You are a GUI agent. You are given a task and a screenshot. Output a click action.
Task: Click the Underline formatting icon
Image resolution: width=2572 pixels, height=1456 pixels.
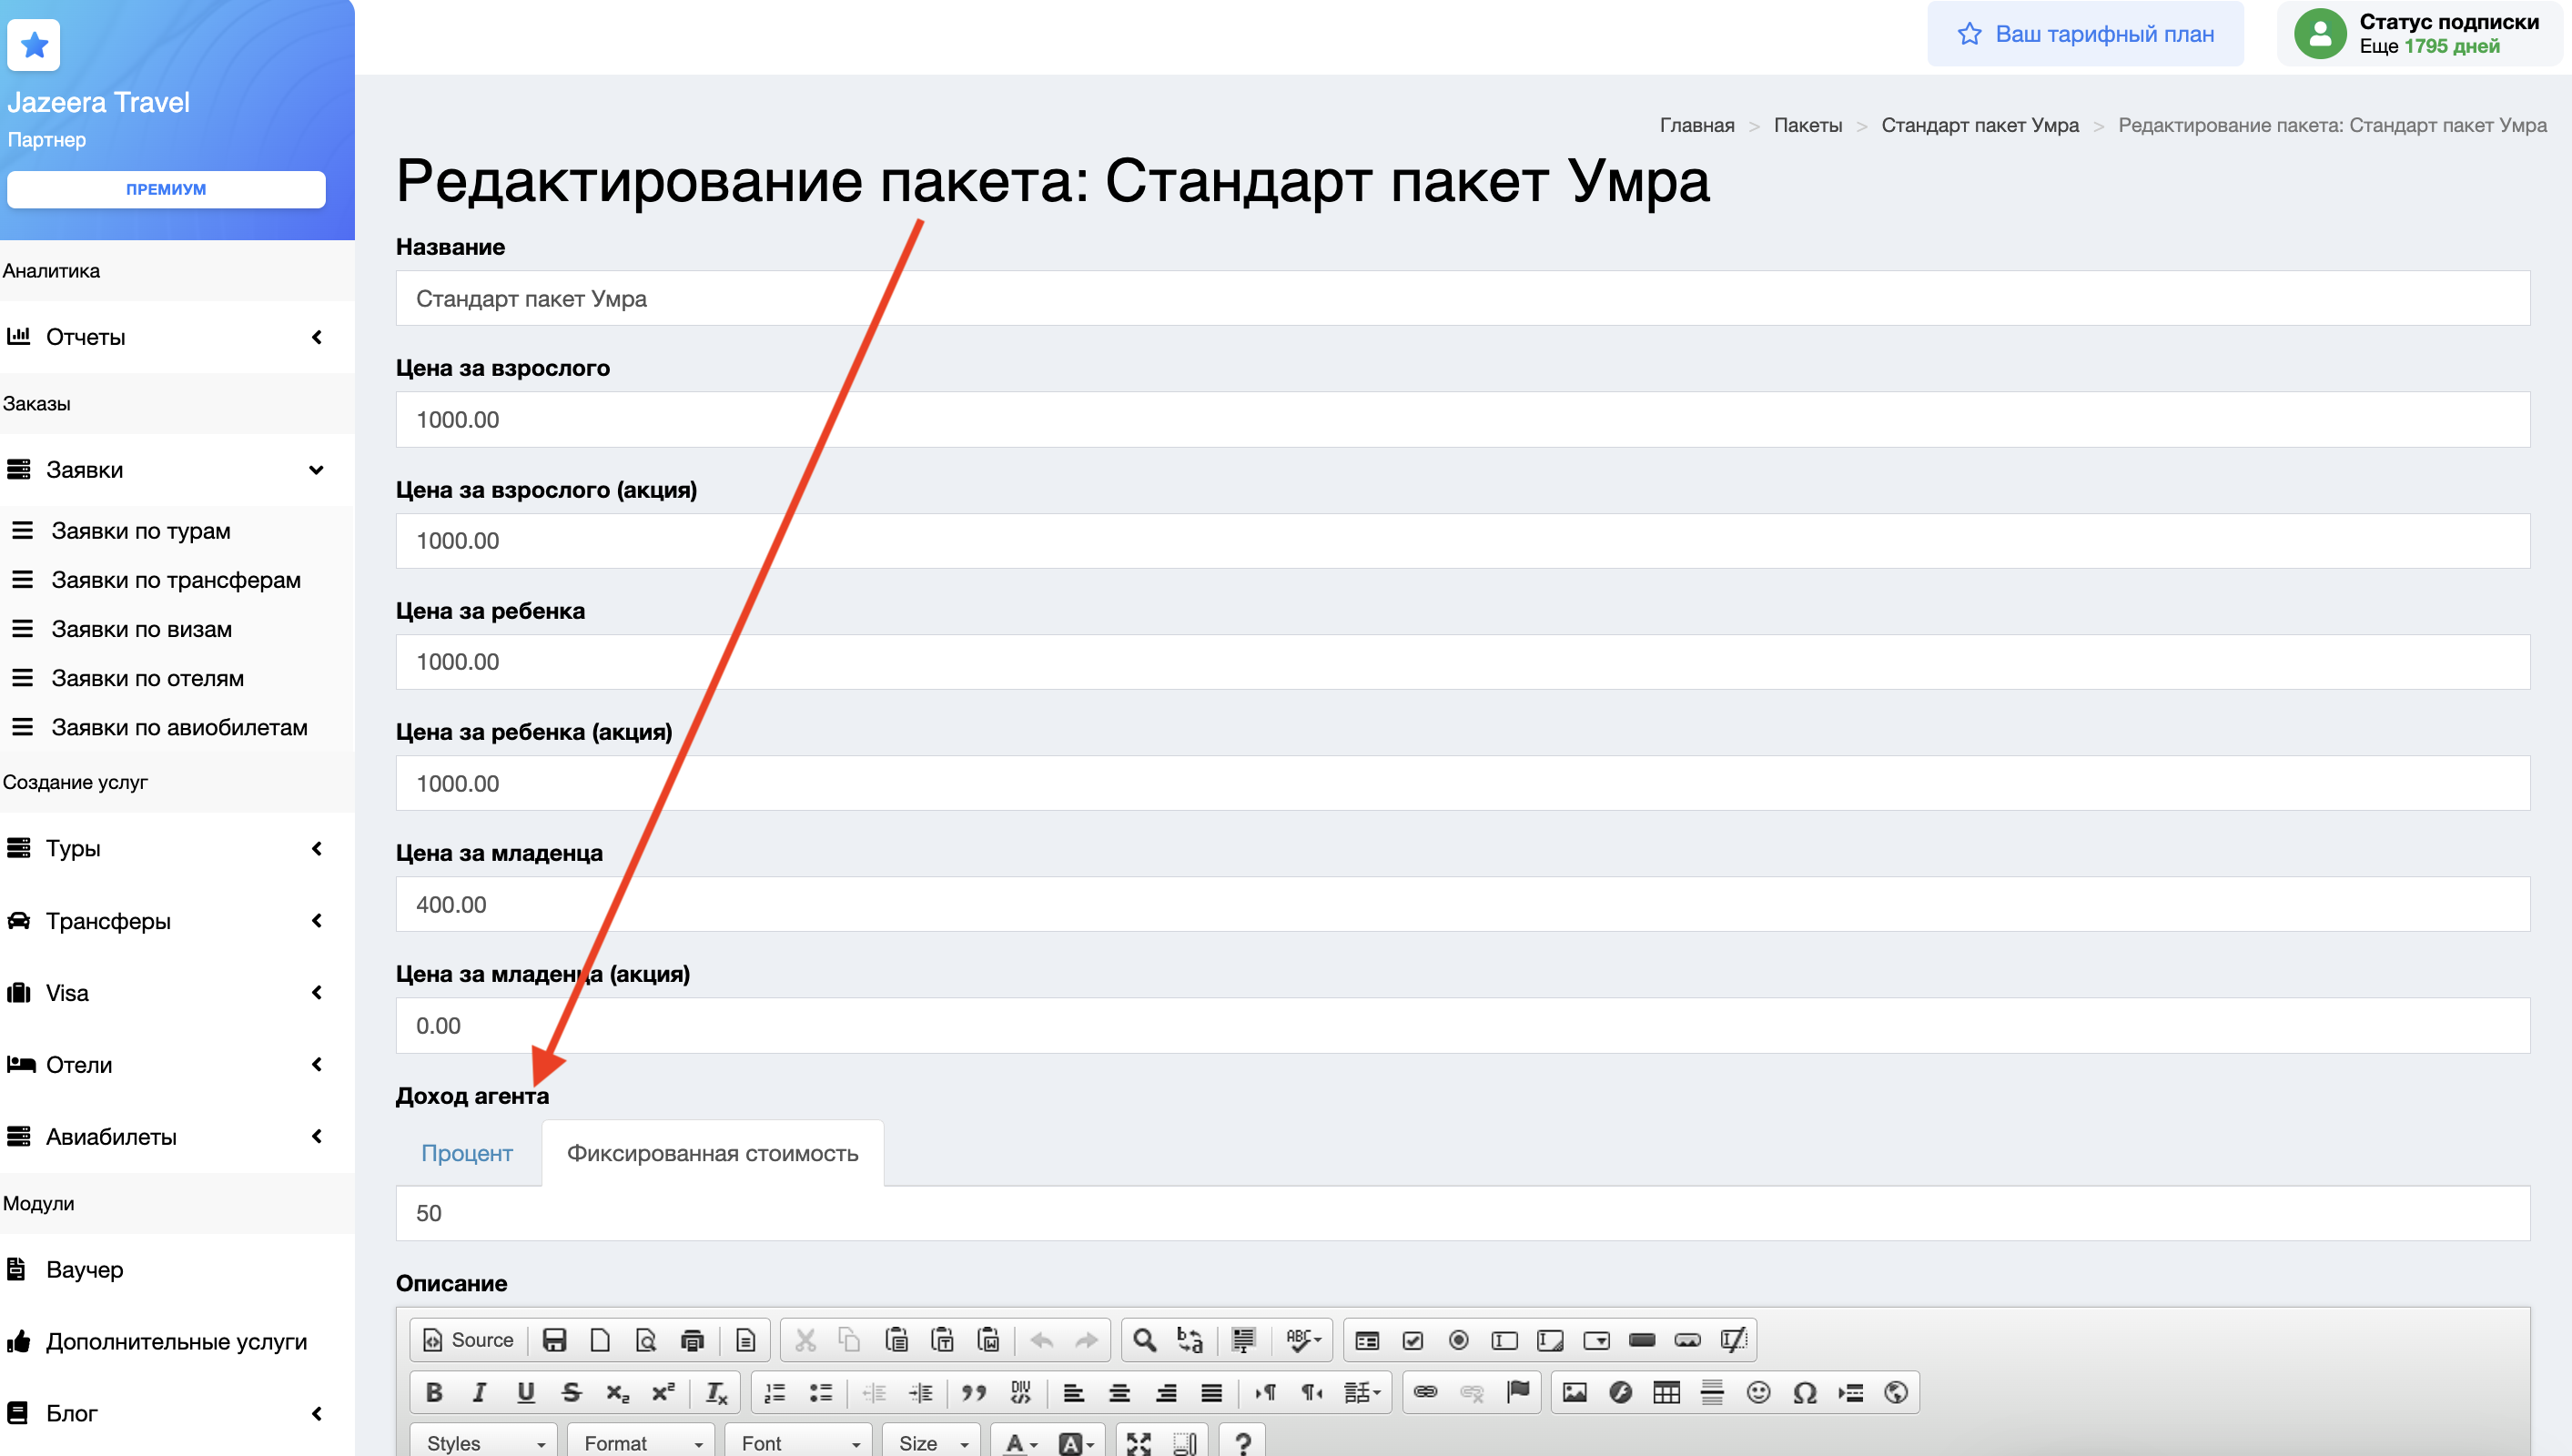point(525,1392)
